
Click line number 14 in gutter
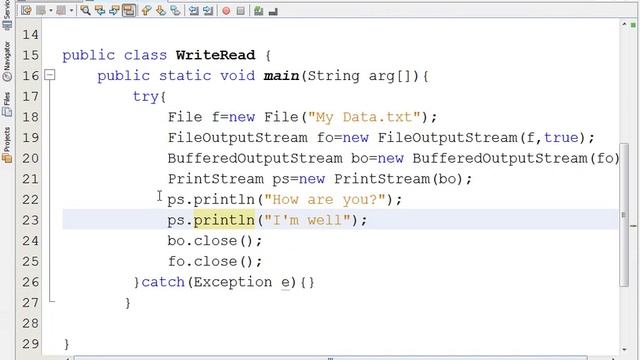point(30,35)
